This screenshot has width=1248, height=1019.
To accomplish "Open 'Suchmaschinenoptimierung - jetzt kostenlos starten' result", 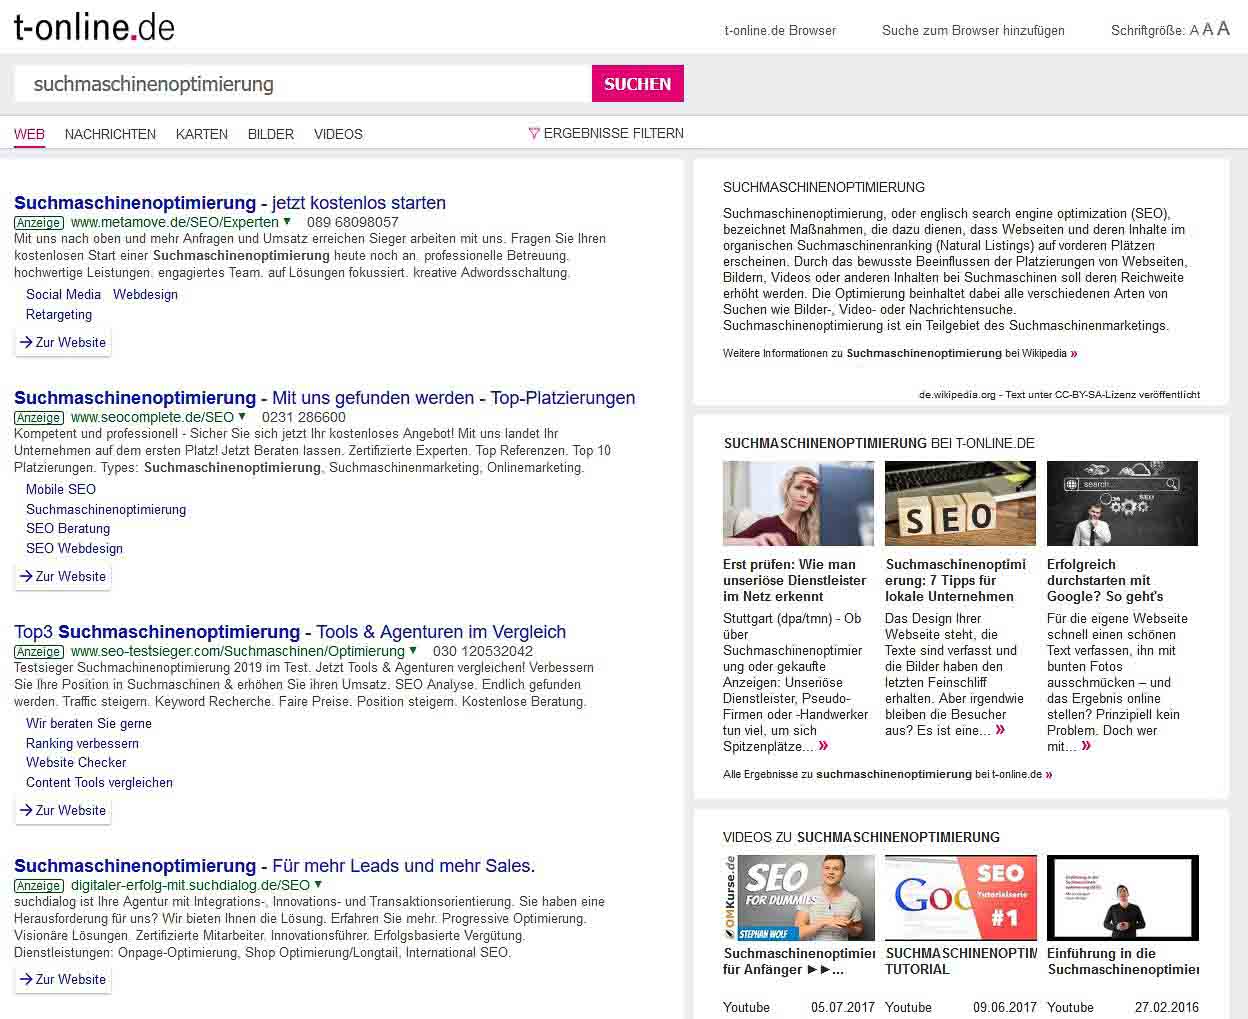I will (230, 203).
